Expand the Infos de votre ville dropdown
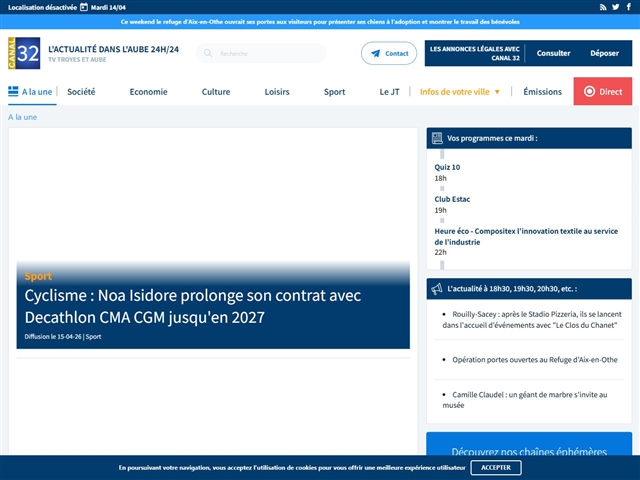Viewport: 640px width, 480px height. [x=460, y=92]
